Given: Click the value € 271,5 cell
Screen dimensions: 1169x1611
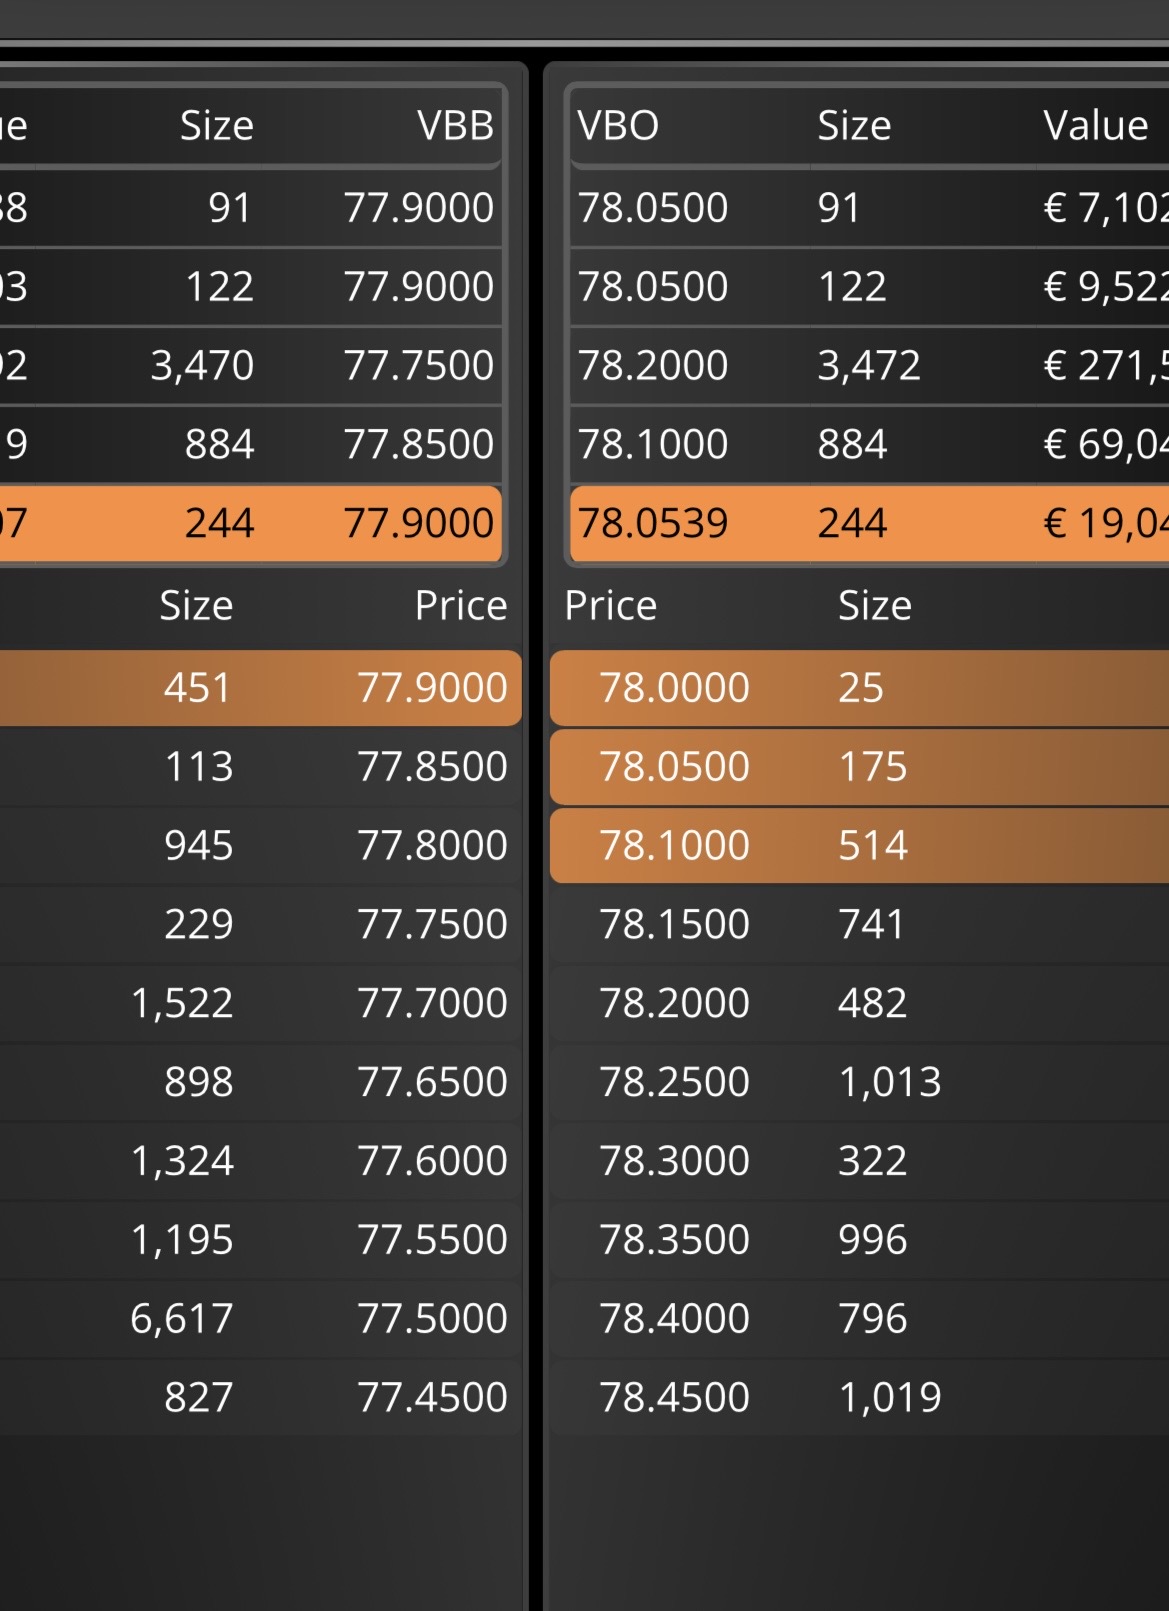Looking at the screenshot, I should pos(1106,366).
